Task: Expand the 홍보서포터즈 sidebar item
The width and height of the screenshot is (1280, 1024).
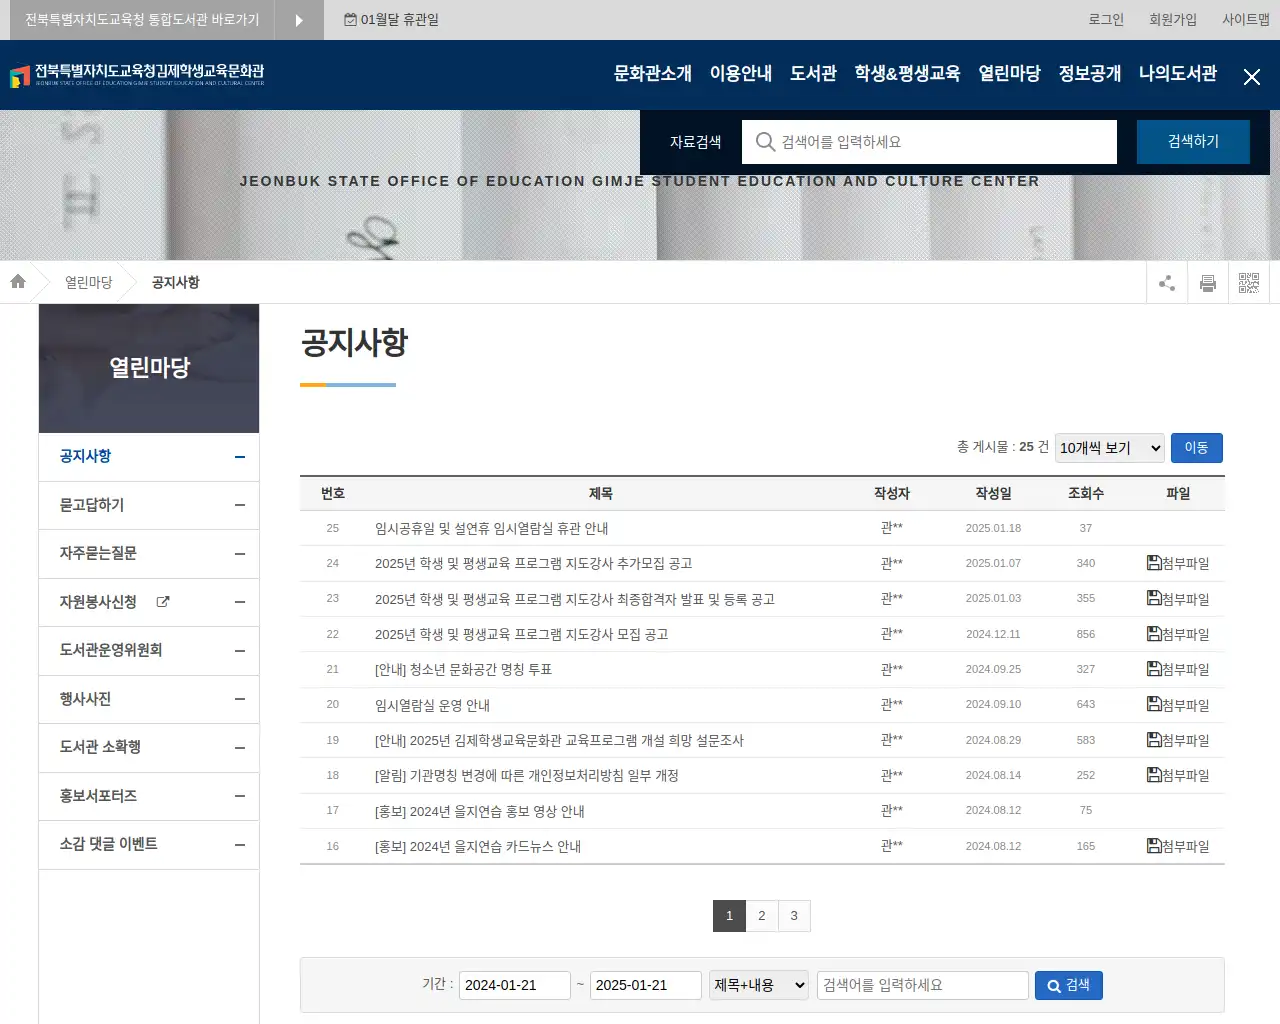Action: pyautogui.click(x=240, y=796)
